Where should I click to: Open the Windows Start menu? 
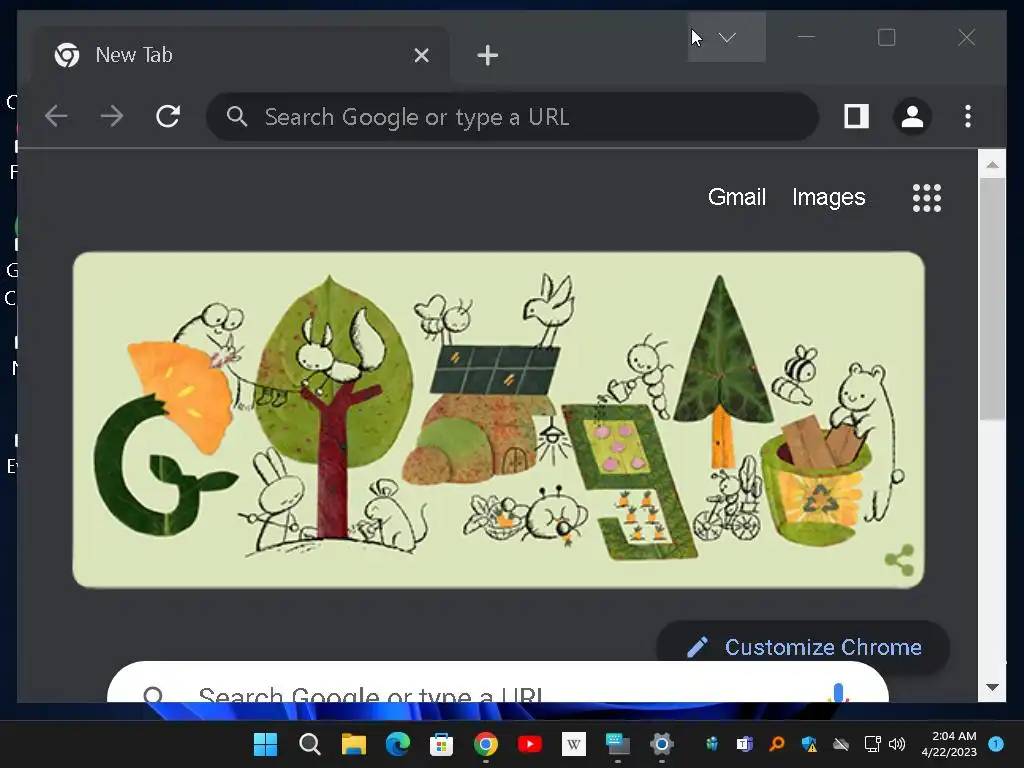(265, 744)
